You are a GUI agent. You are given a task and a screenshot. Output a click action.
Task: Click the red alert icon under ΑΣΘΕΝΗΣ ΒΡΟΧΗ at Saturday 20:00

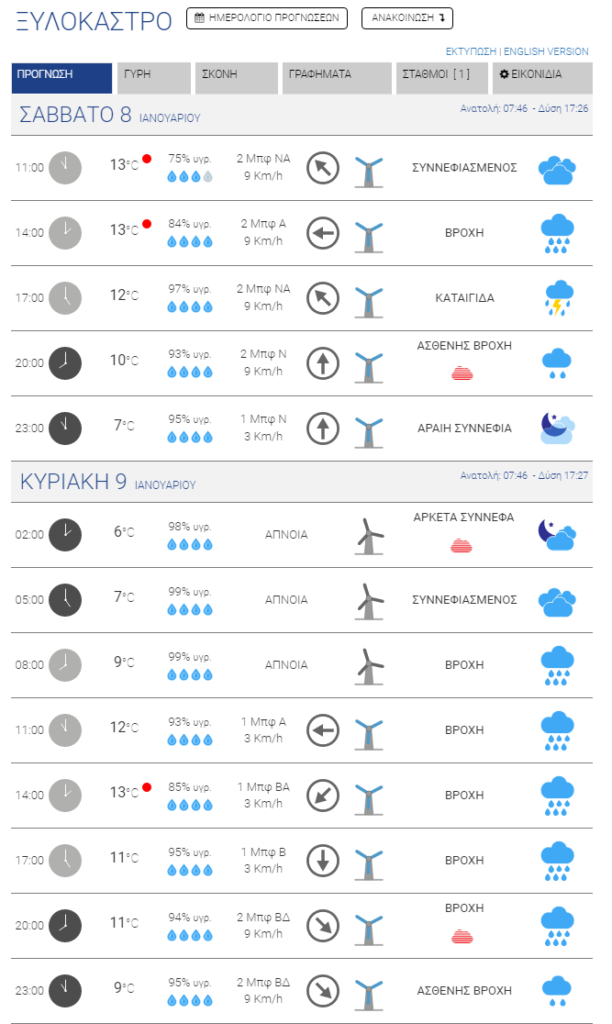(x=462, y=373)
